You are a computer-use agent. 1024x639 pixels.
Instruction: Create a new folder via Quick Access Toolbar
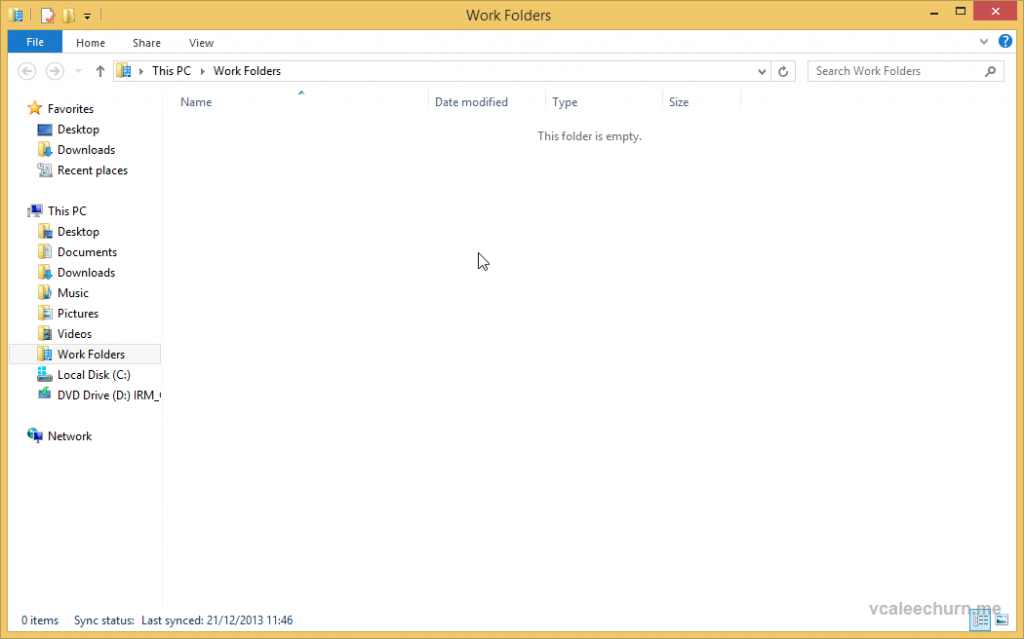(x=67, y=14)
